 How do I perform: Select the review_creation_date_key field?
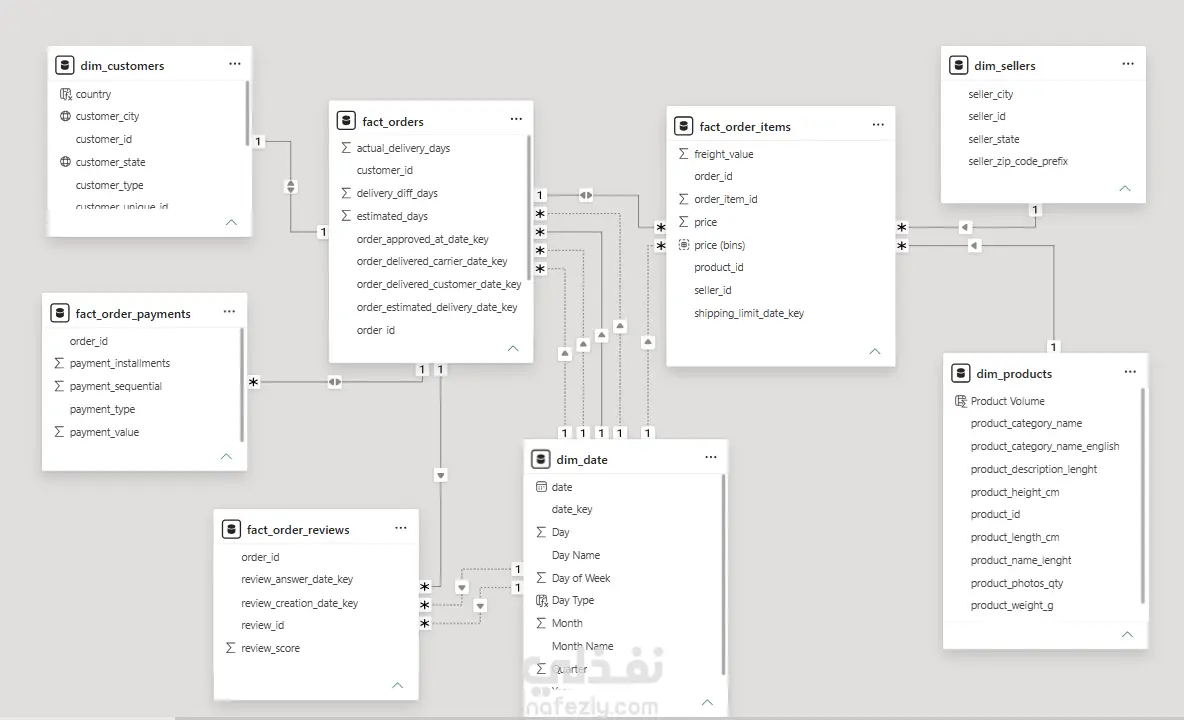(x=300, y=603)
